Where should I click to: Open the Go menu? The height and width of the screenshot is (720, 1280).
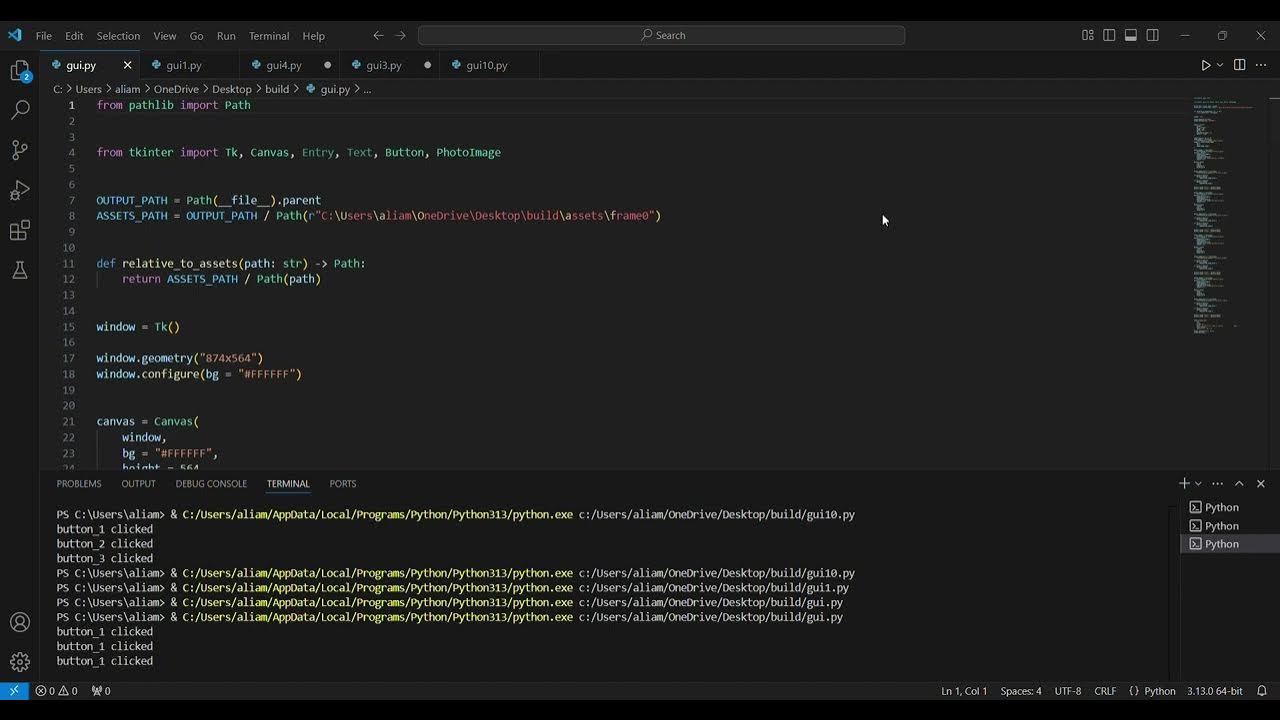click(196, 35)
